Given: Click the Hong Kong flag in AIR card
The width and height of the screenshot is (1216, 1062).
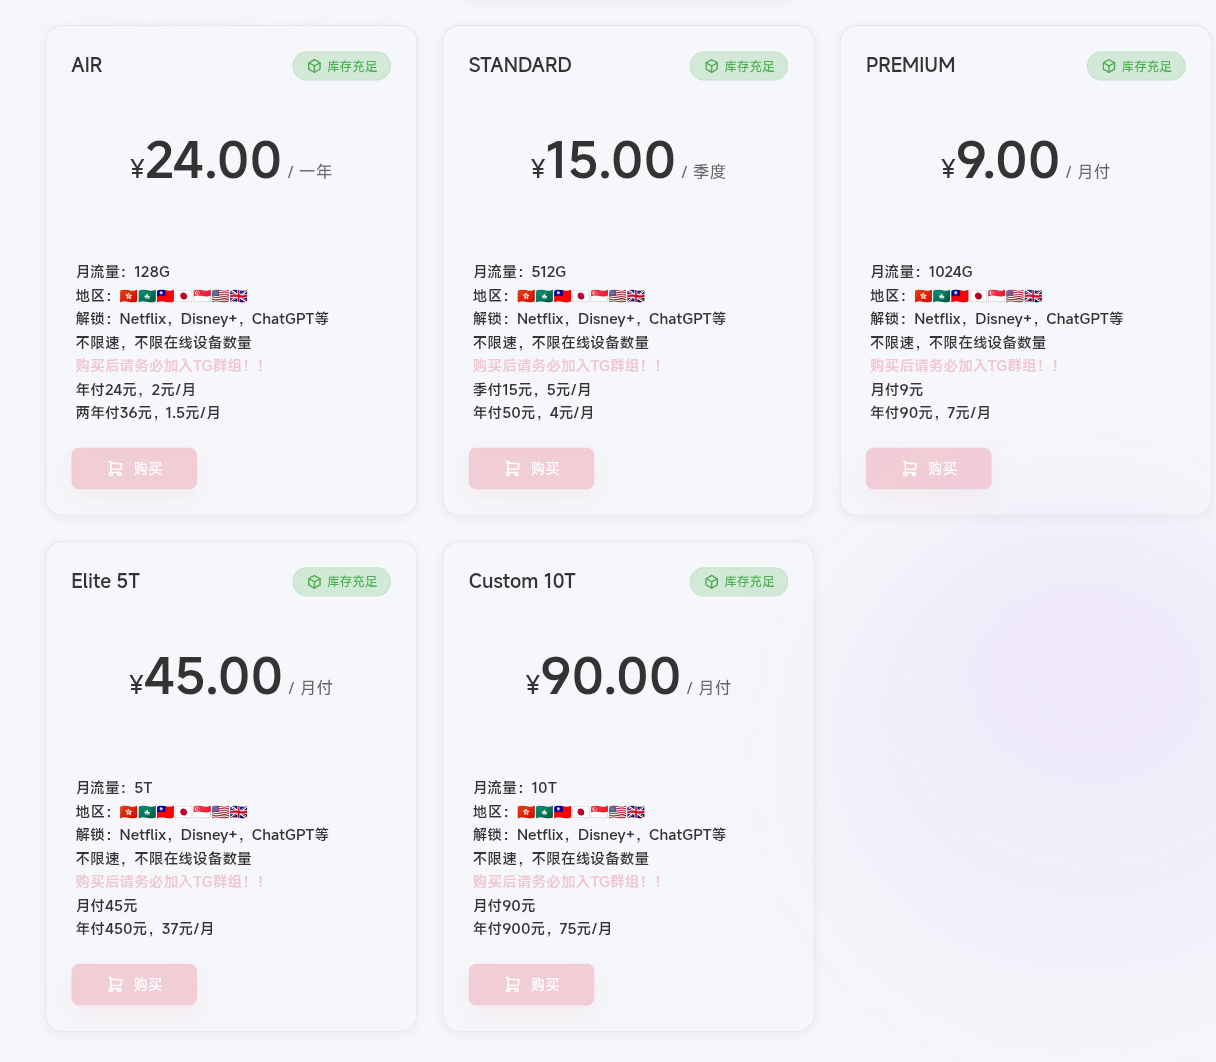Looking at the screenshot, I should click(x=128, y=296).
